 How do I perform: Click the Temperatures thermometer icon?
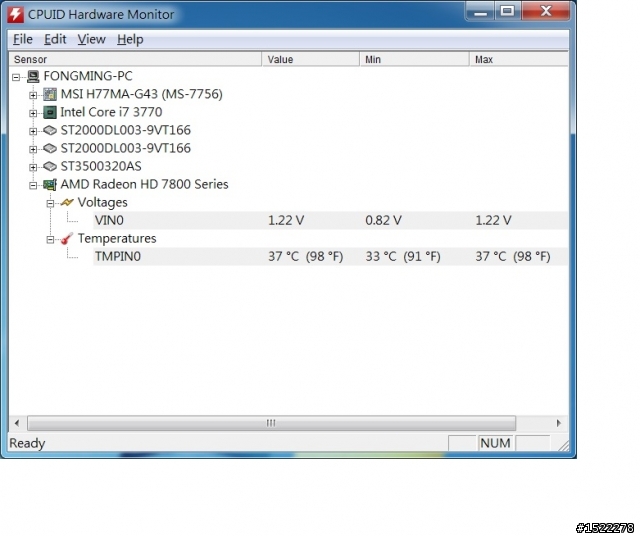67,239
